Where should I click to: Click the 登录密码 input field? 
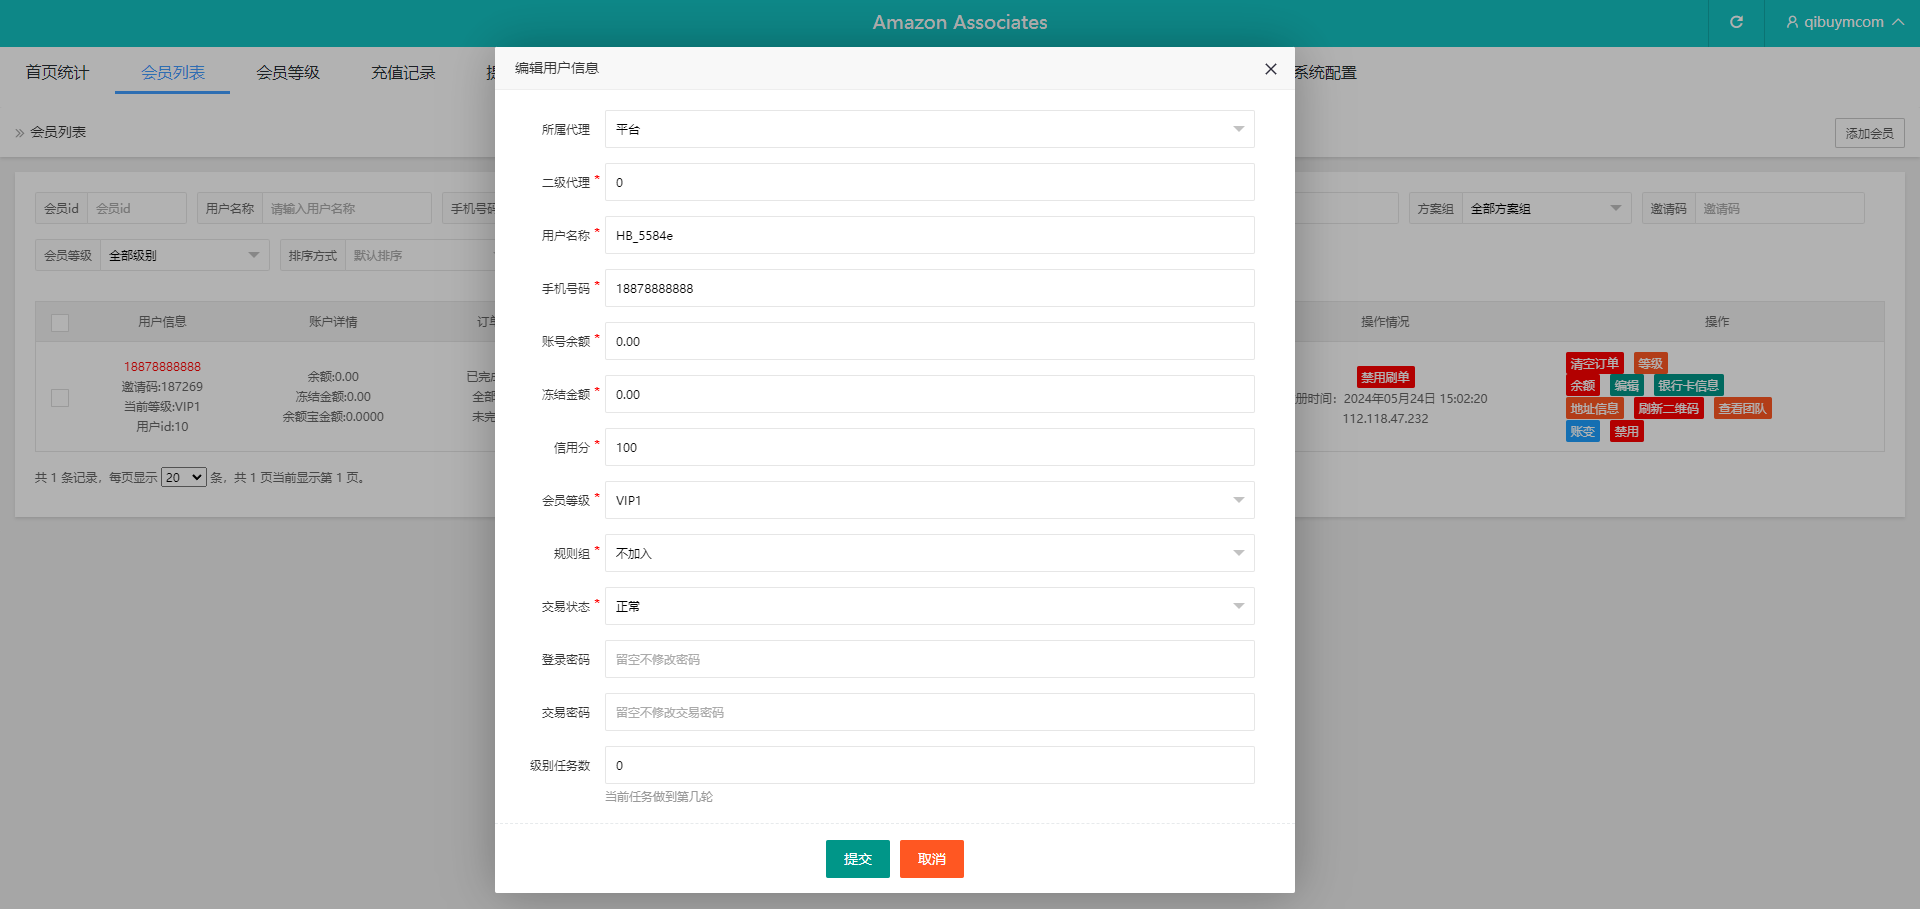pos(929,659)
